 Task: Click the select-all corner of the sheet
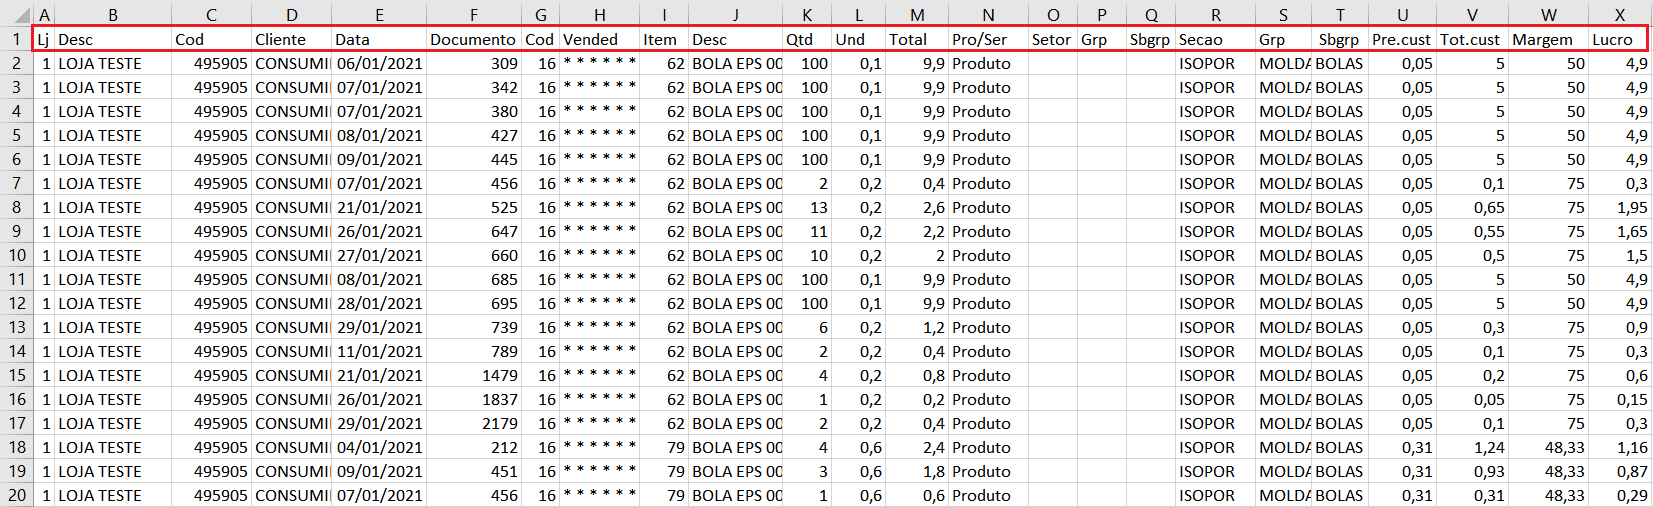(x=16, y=14)
